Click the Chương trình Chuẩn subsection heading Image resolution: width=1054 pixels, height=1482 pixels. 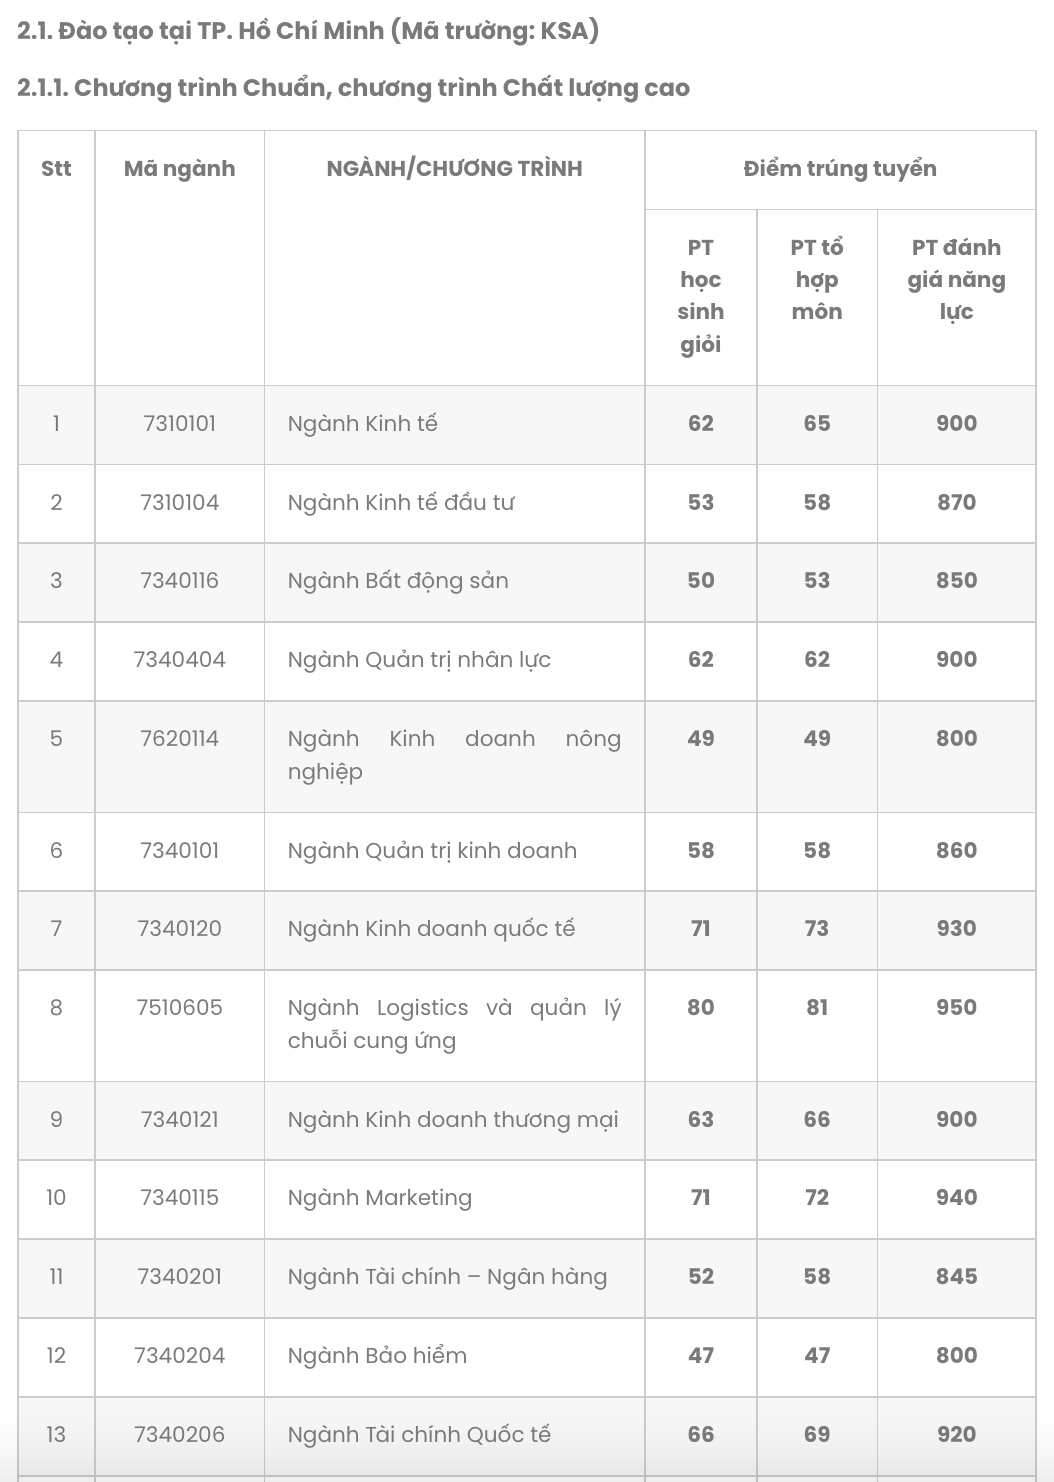[353, 88]
